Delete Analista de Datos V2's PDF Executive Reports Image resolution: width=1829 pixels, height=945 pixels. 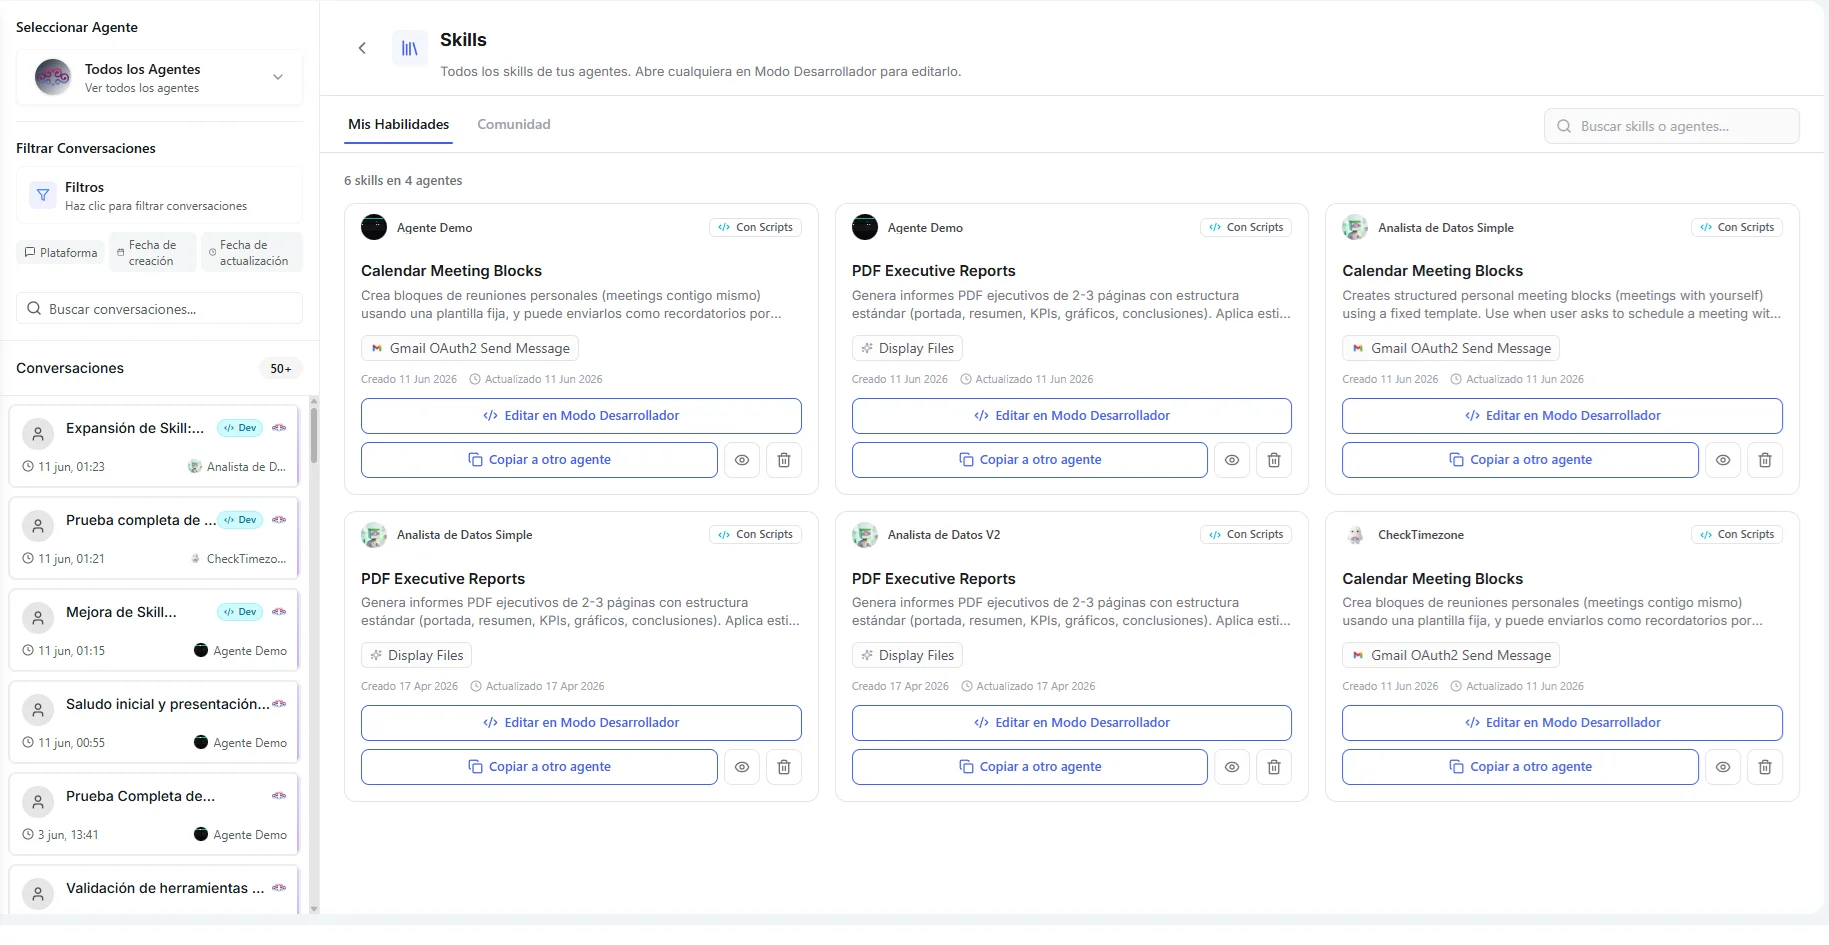coord(1274,767)
